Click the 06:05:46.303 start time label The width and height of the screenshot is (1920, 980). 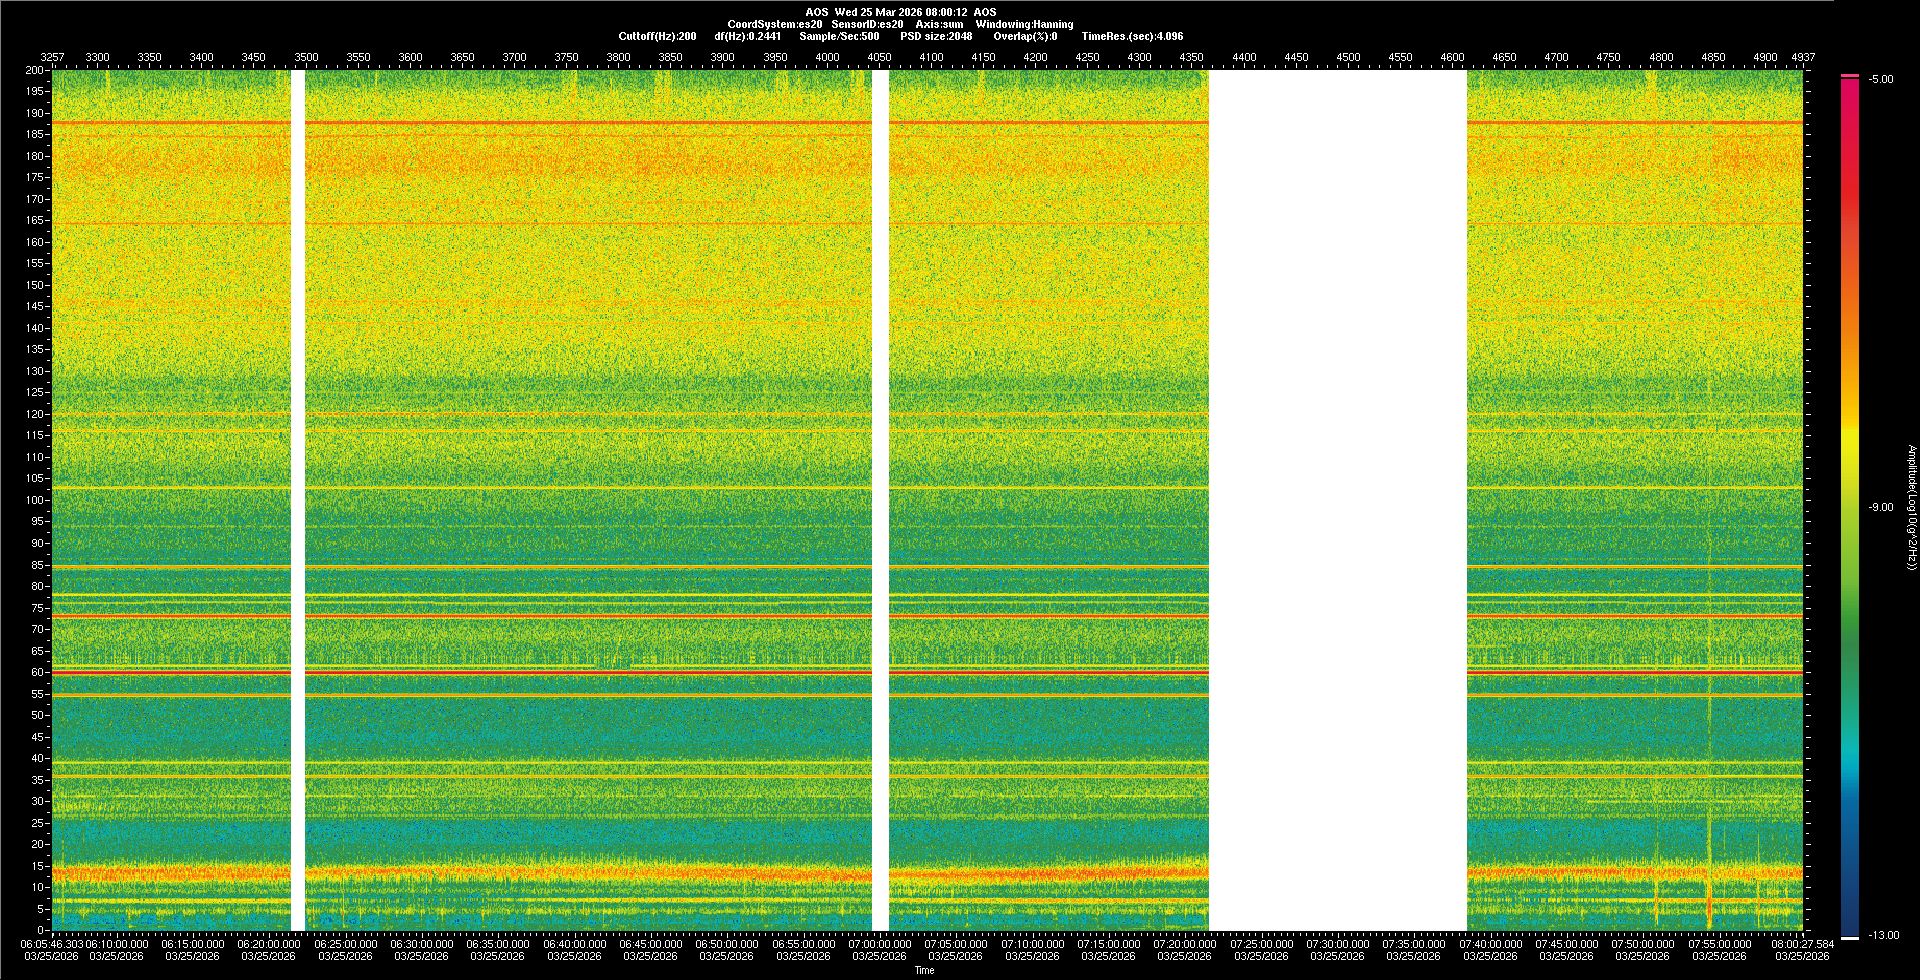[52, 944]
